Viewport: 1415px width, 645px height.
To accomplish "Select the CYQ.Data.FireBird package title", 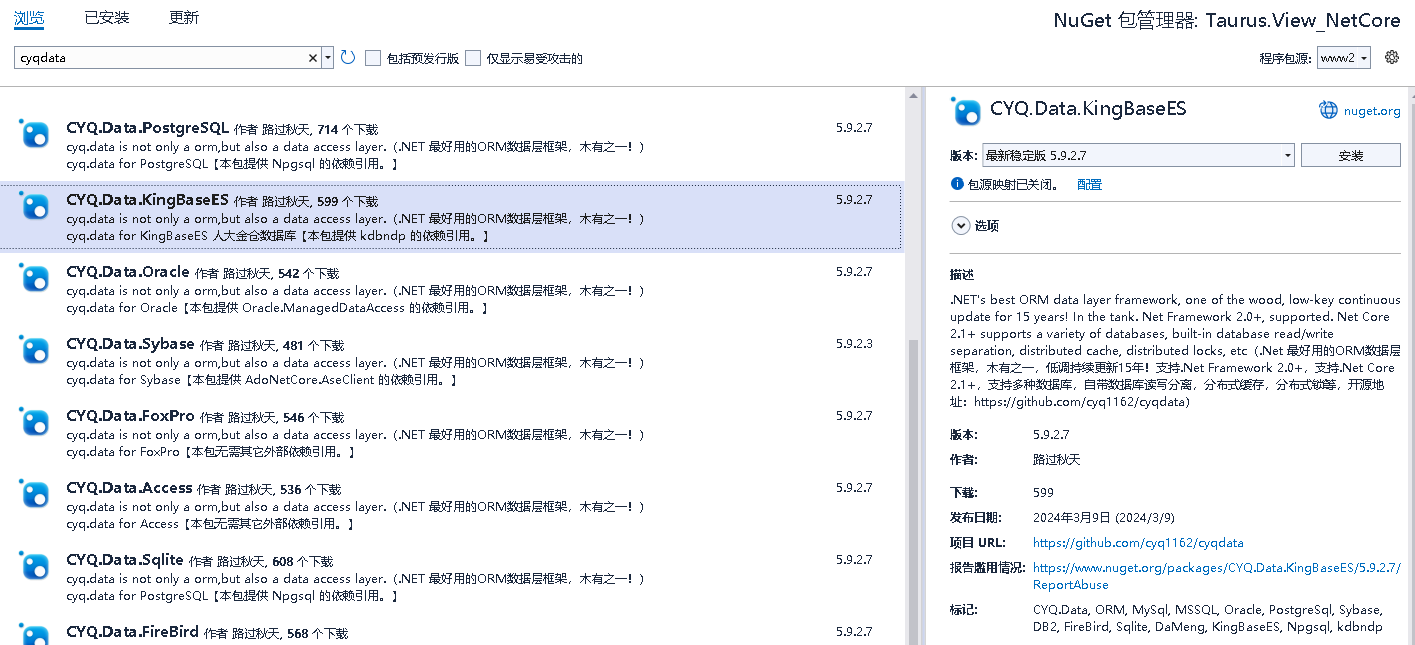I will point(132,632).
